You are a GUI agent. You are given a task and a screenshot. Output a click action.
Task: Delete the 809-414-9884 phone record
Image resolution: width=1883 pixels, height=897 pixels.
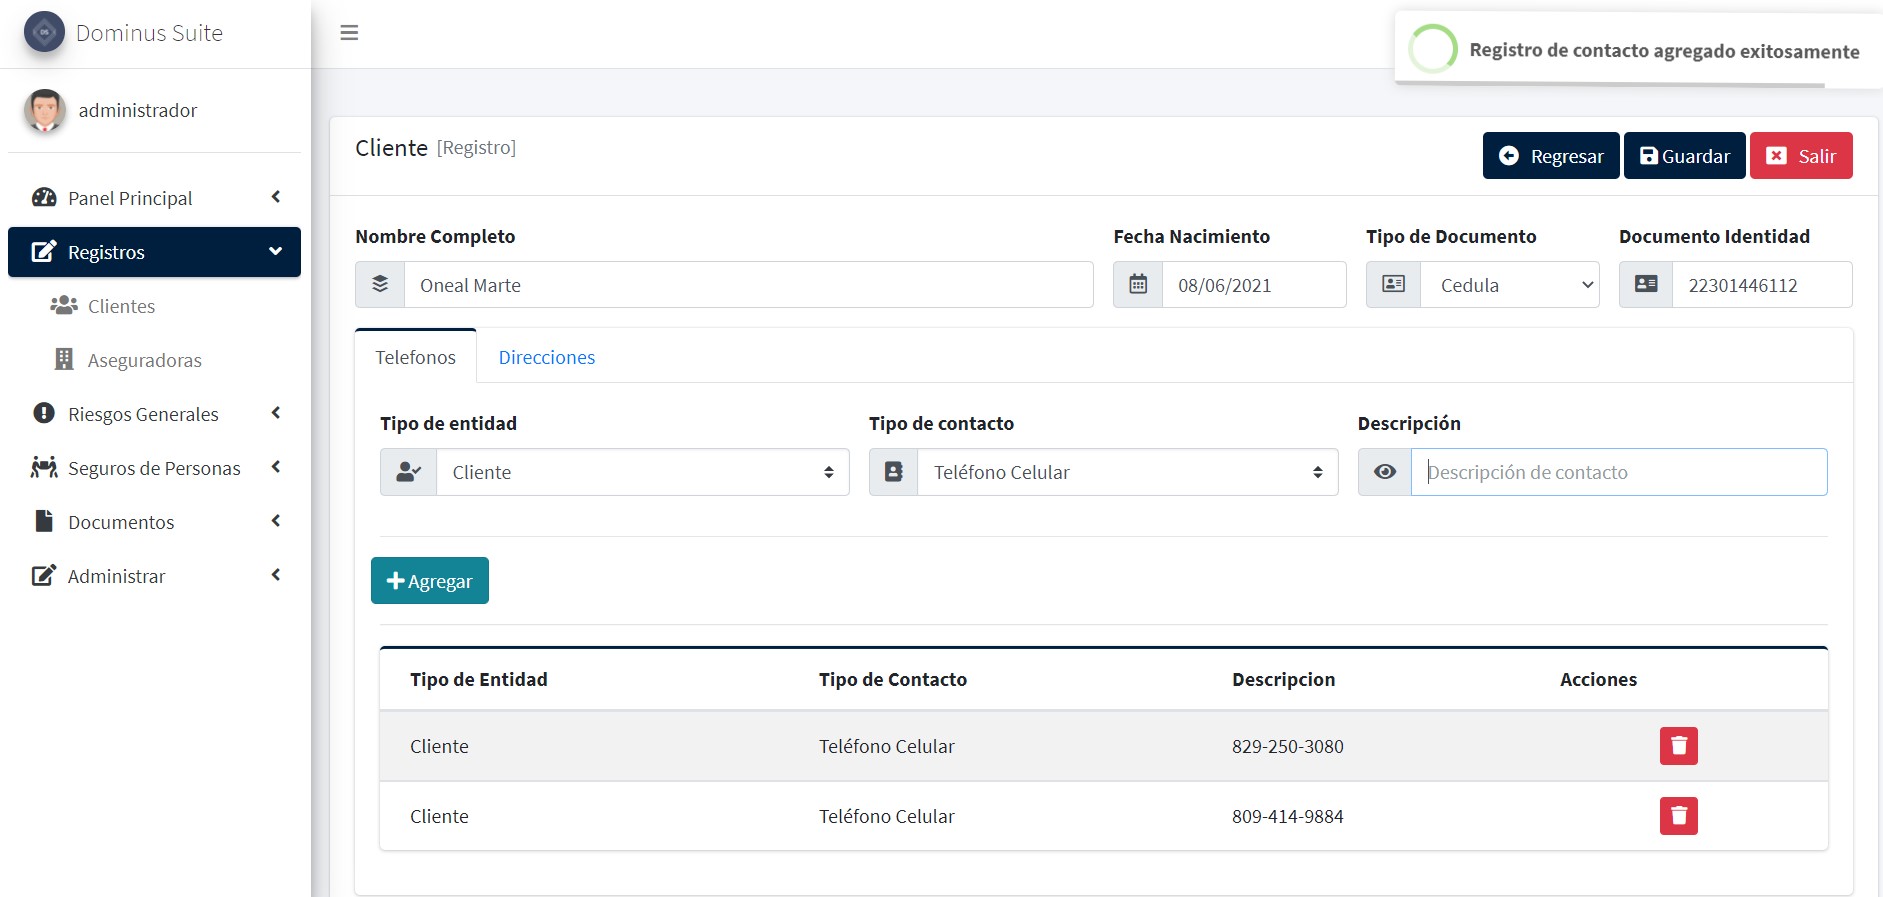click(1678, 816)
